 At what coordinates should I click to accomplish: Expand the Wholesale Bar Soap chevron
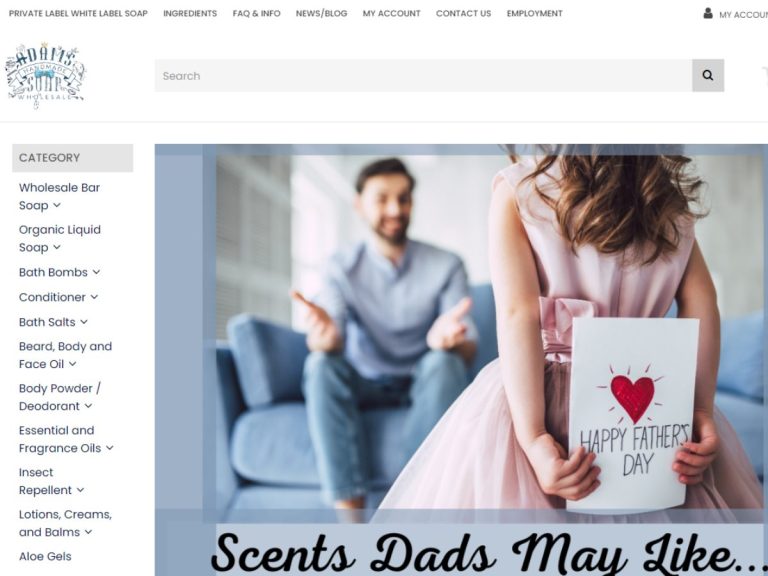click(57, 205)
